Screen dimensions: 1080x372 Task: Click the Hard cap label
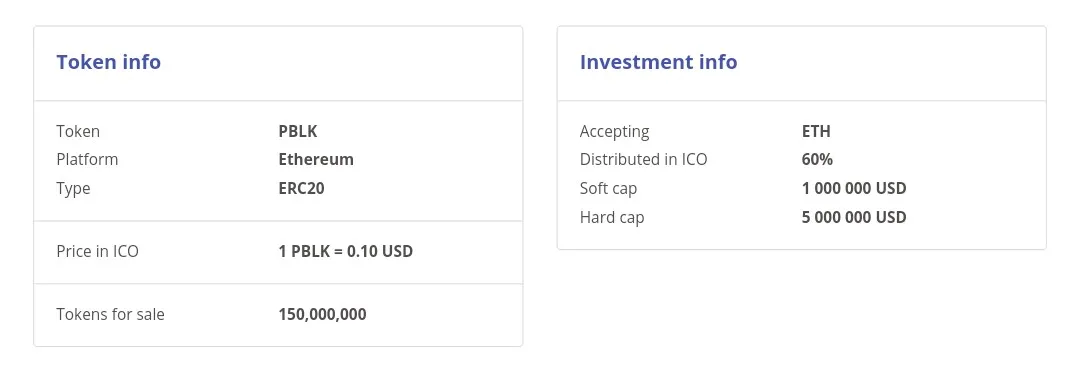(x=612, y=217)
